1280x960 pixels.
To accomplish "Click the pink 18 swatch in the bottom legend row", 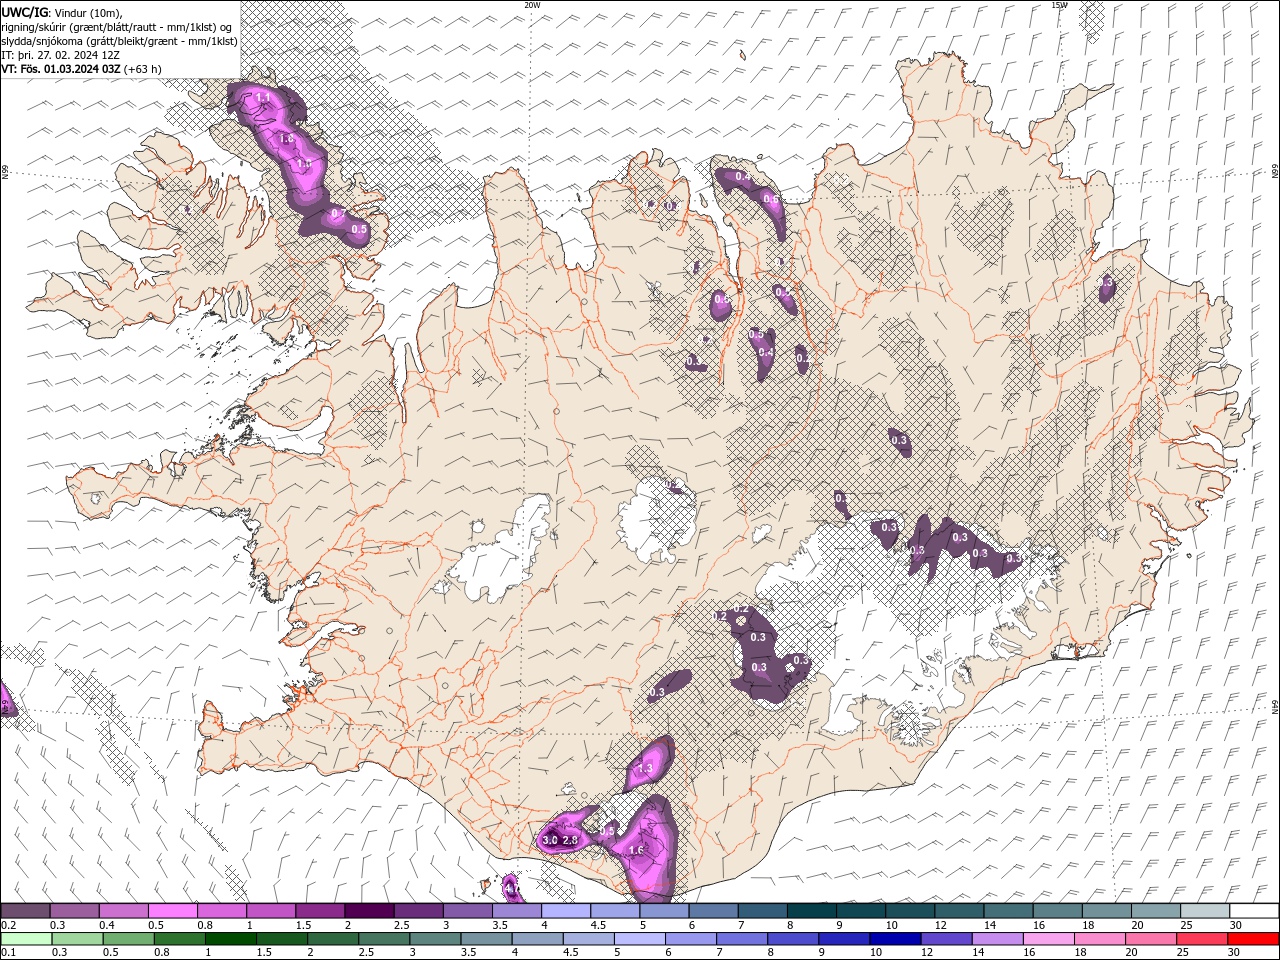I will coord(1100,939).
